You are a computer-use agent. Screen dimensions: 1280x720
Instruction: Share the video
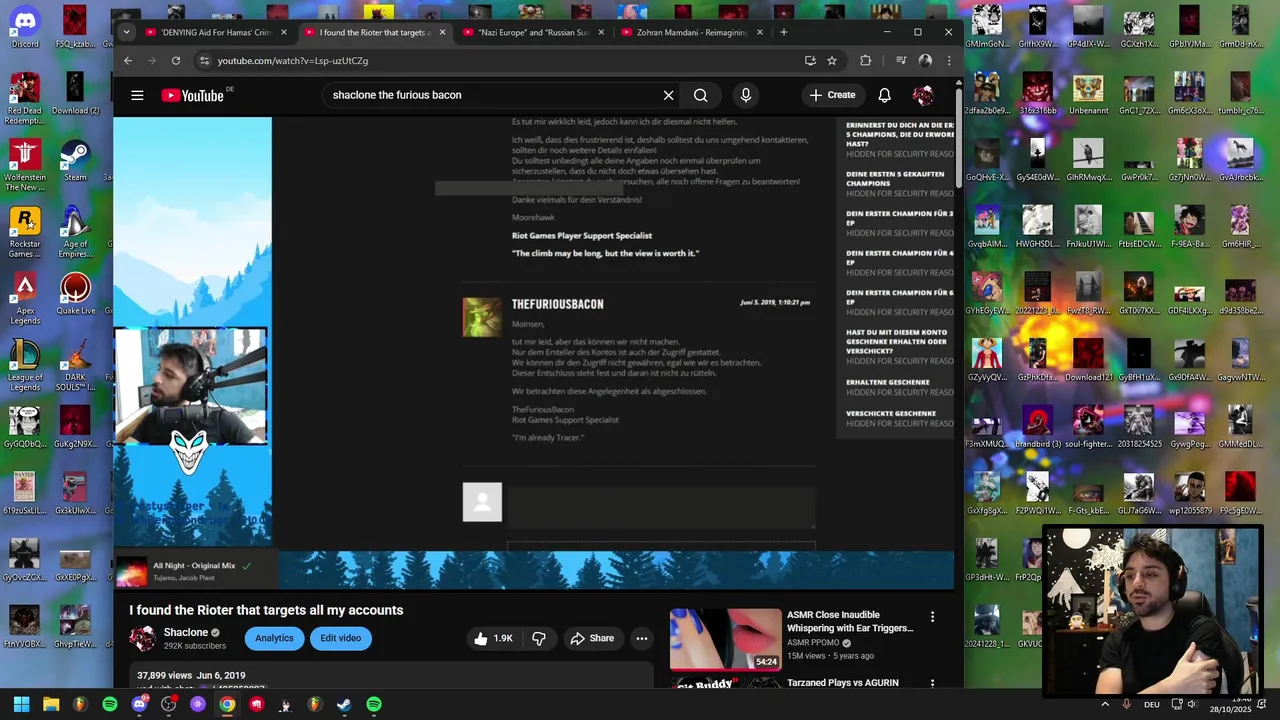pyautogui.click(x=592, y=638)
